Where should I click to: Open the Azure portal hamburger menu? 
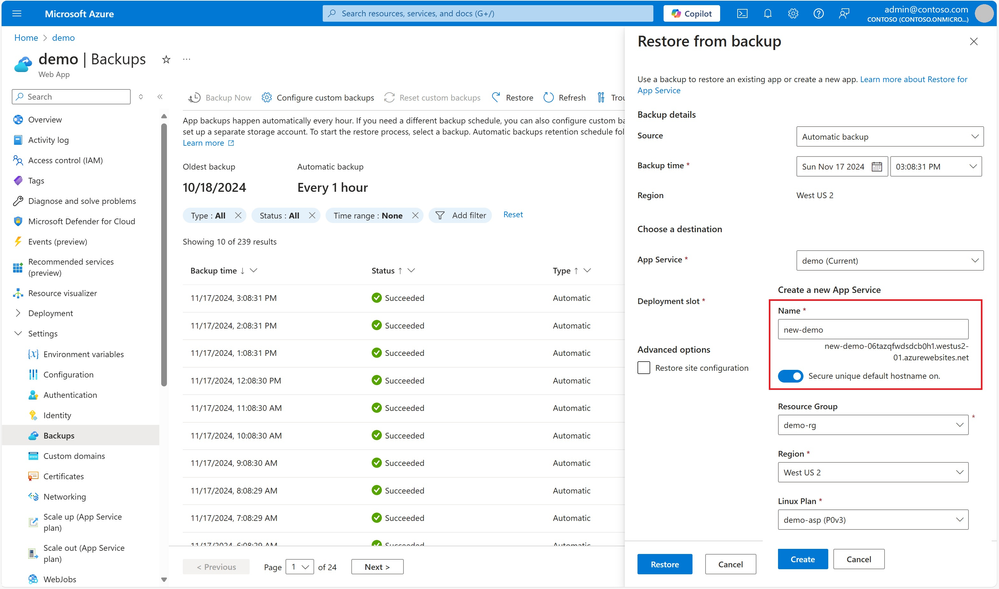[17, 13]
